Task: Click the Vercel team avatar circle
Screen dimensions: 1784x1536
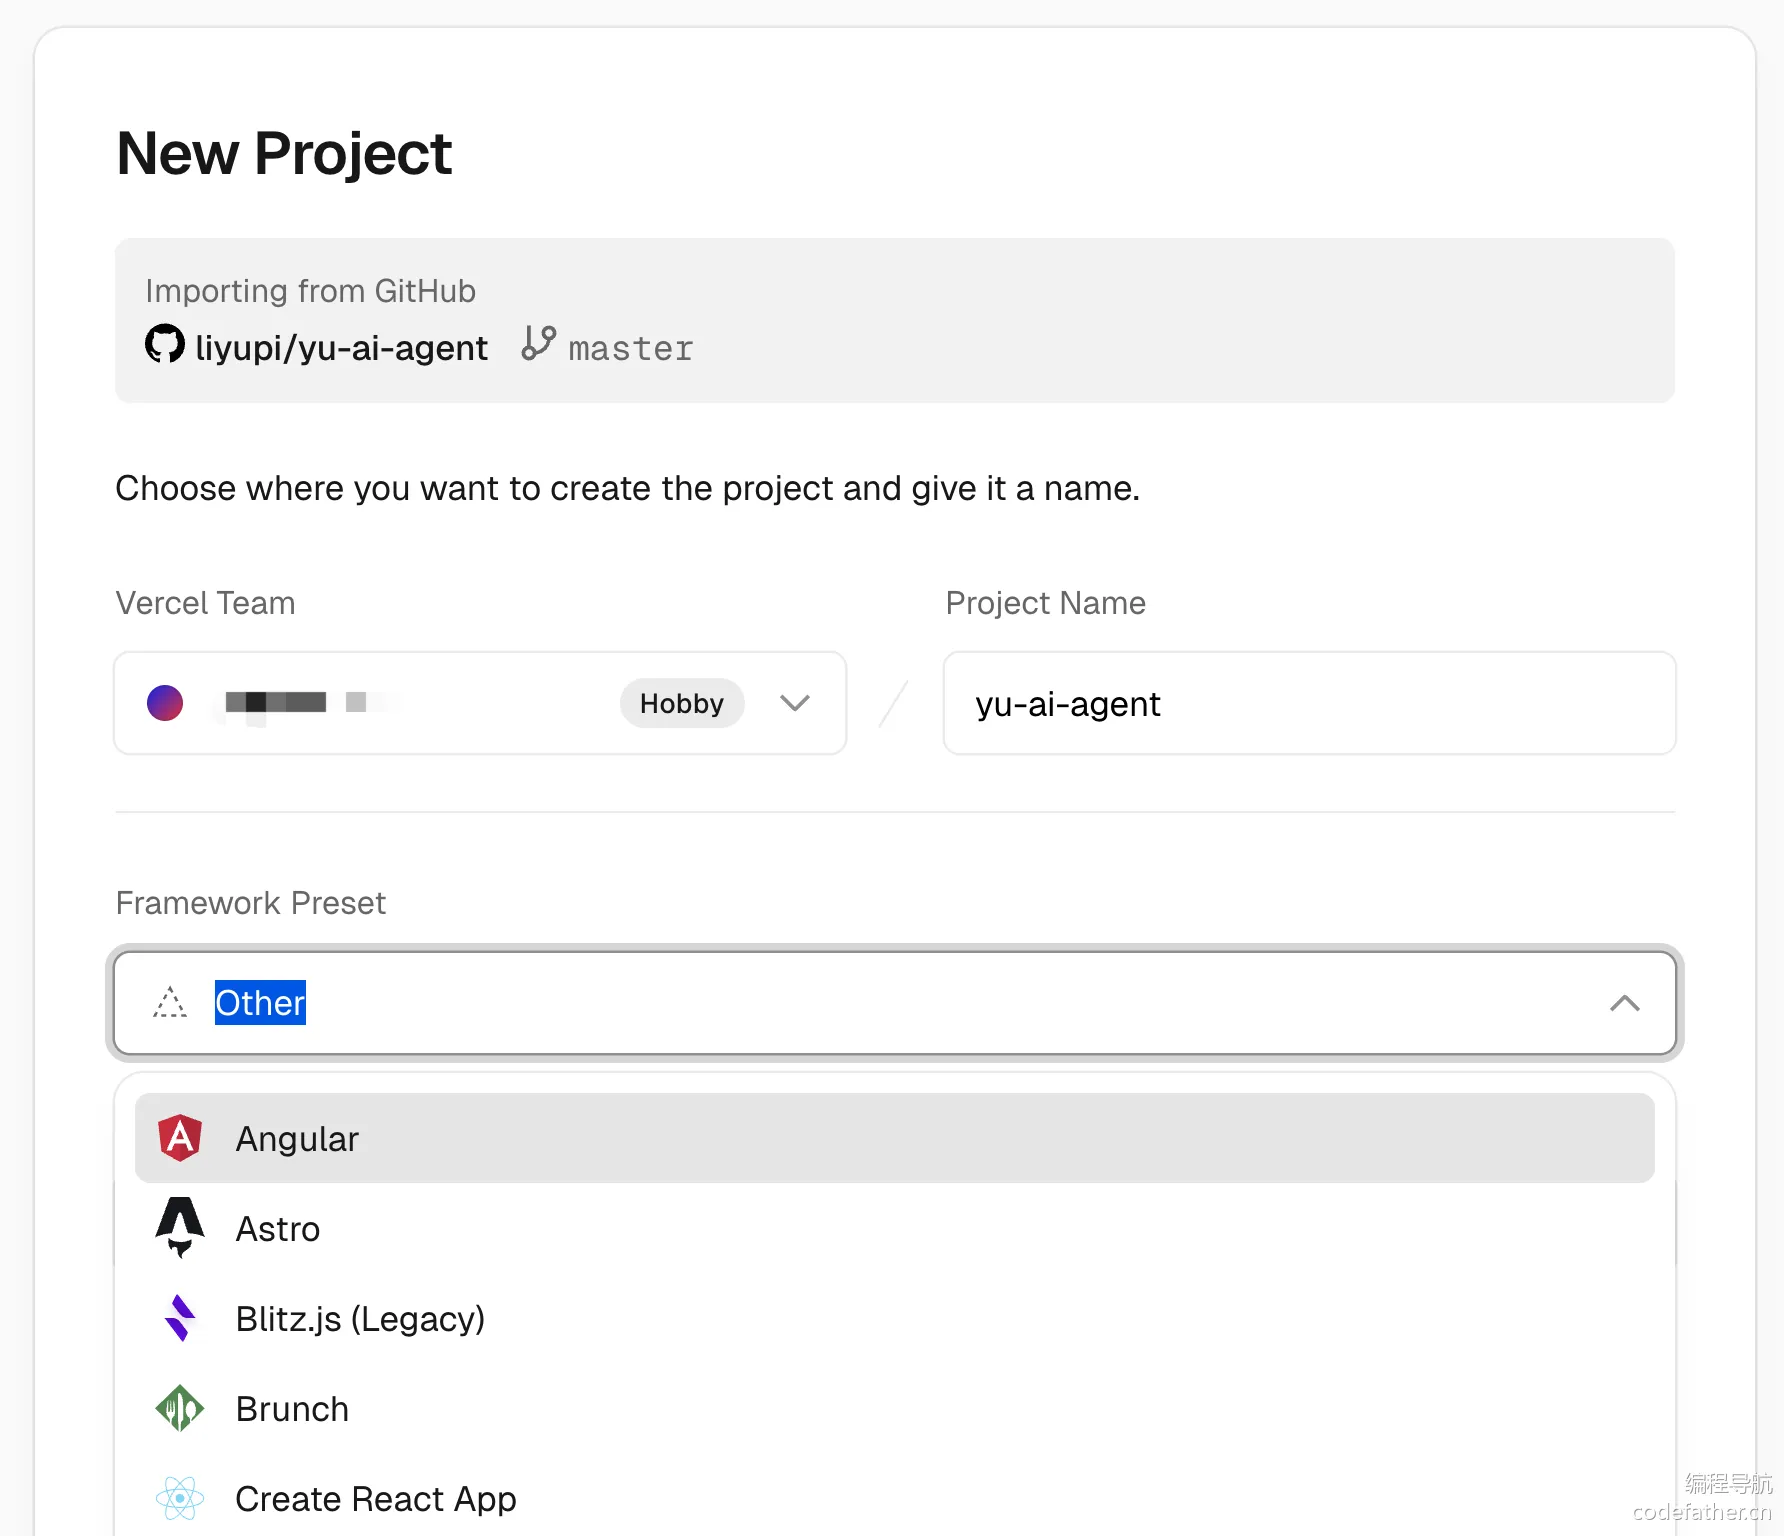Action: [x=165, y=703]
